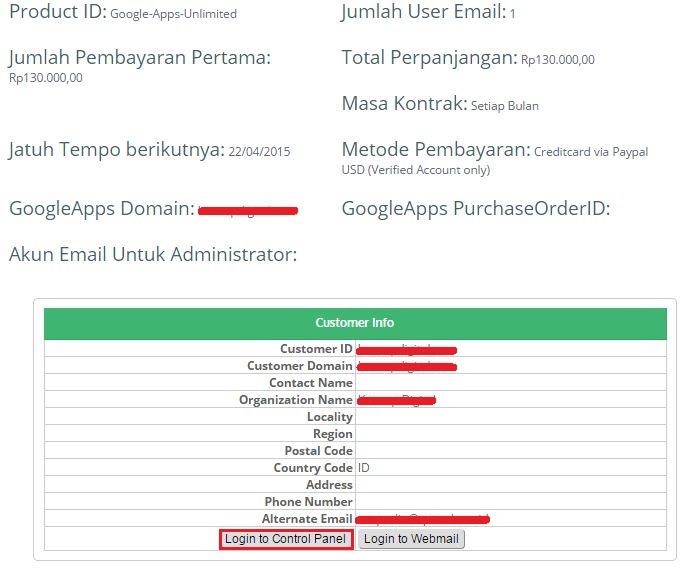Select the GoogleApps PurchaseOrderID label

475,209
